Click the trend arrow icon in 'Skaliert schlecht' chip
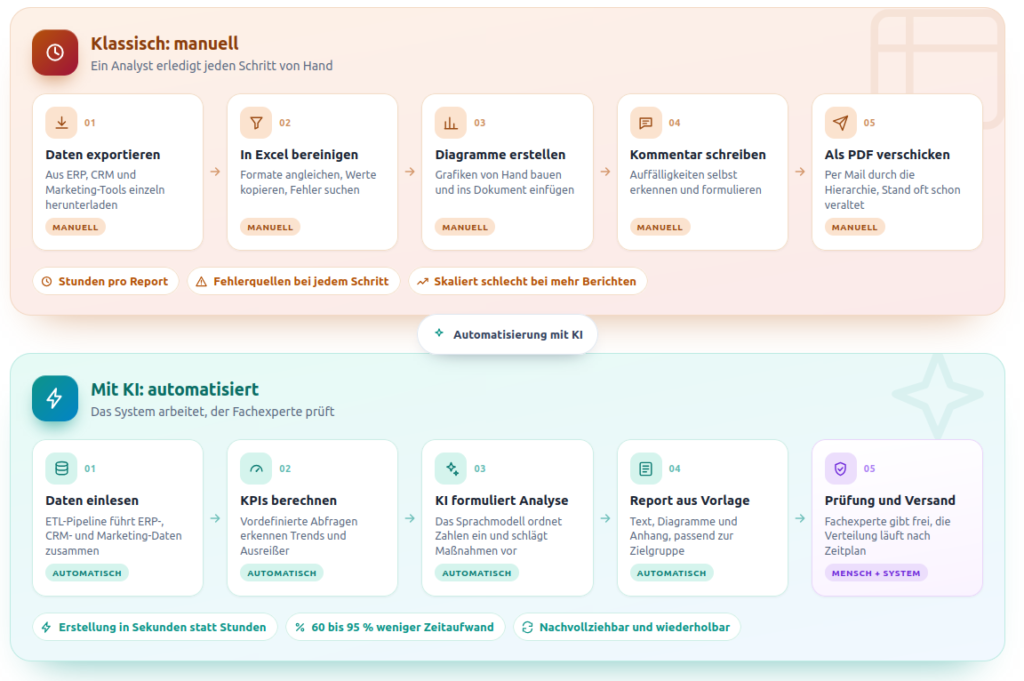The image size is (1024, 681). [x=423, y=281]
